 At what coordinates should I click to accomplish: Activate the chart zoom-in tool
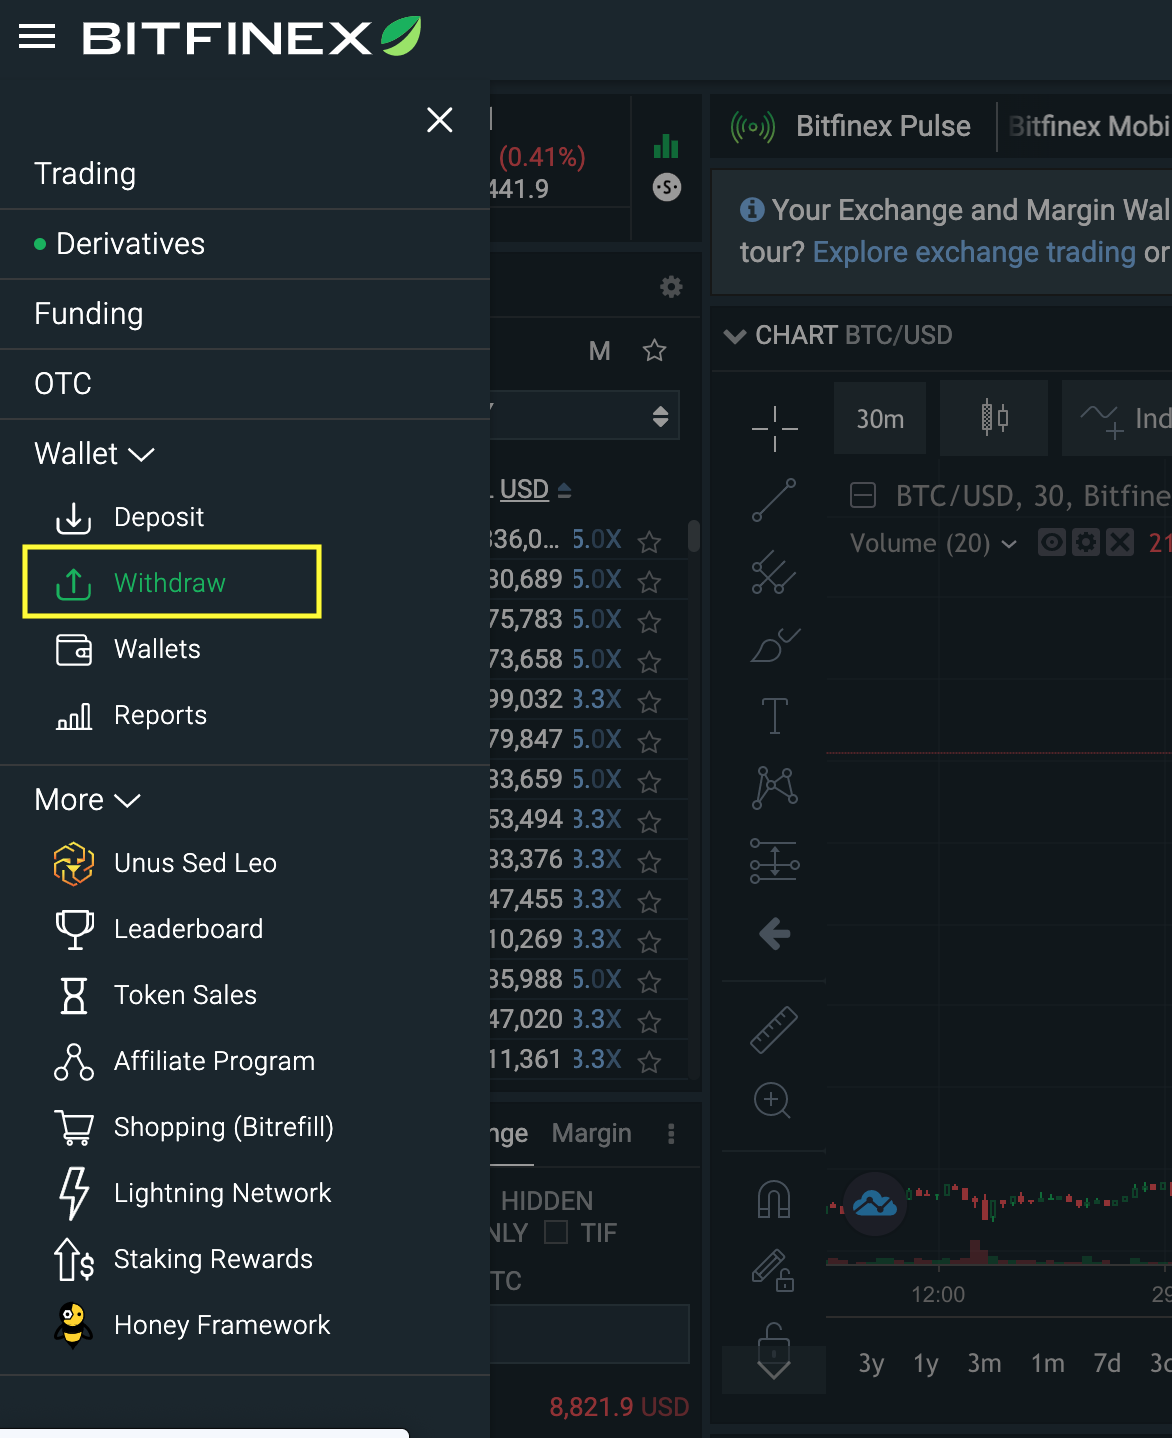tap(771, 1101)
